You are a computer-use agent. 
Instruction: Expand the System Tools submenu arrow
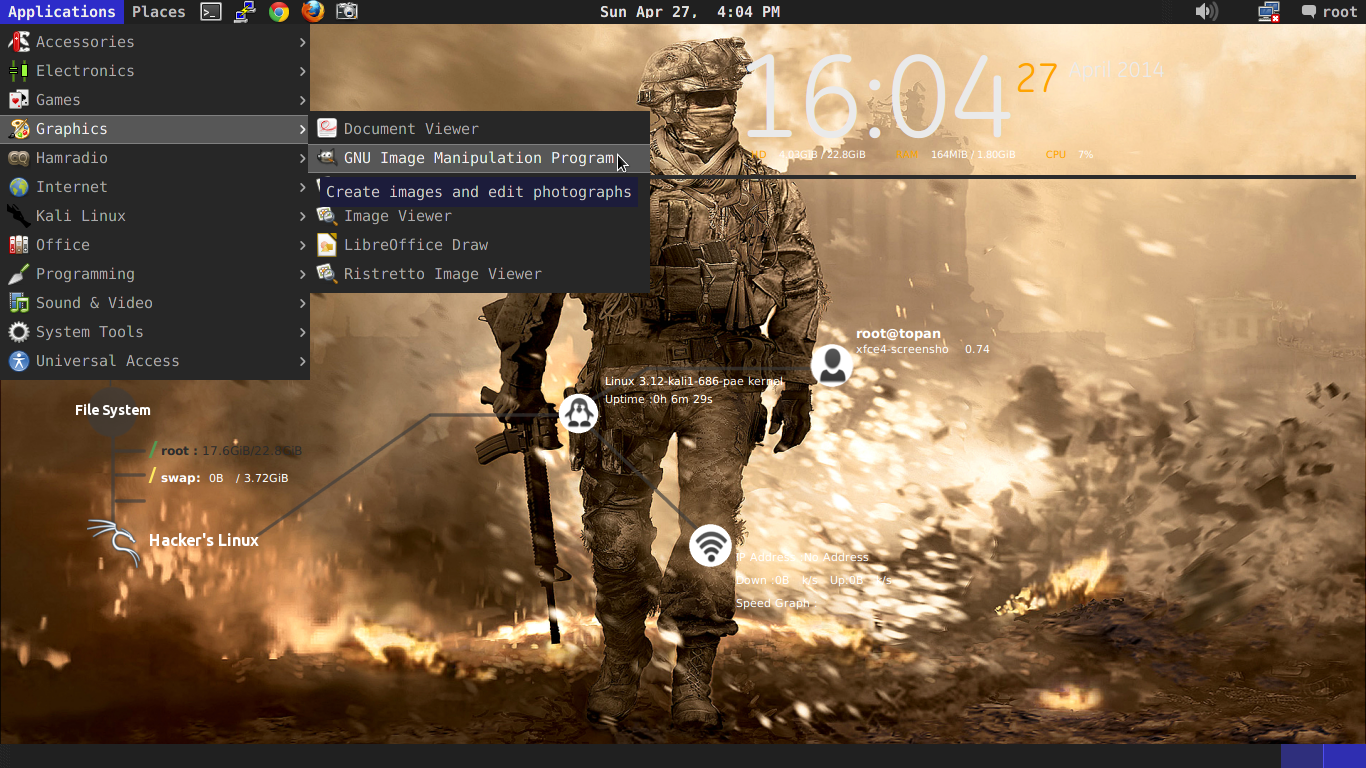click(x=302, y=332)
